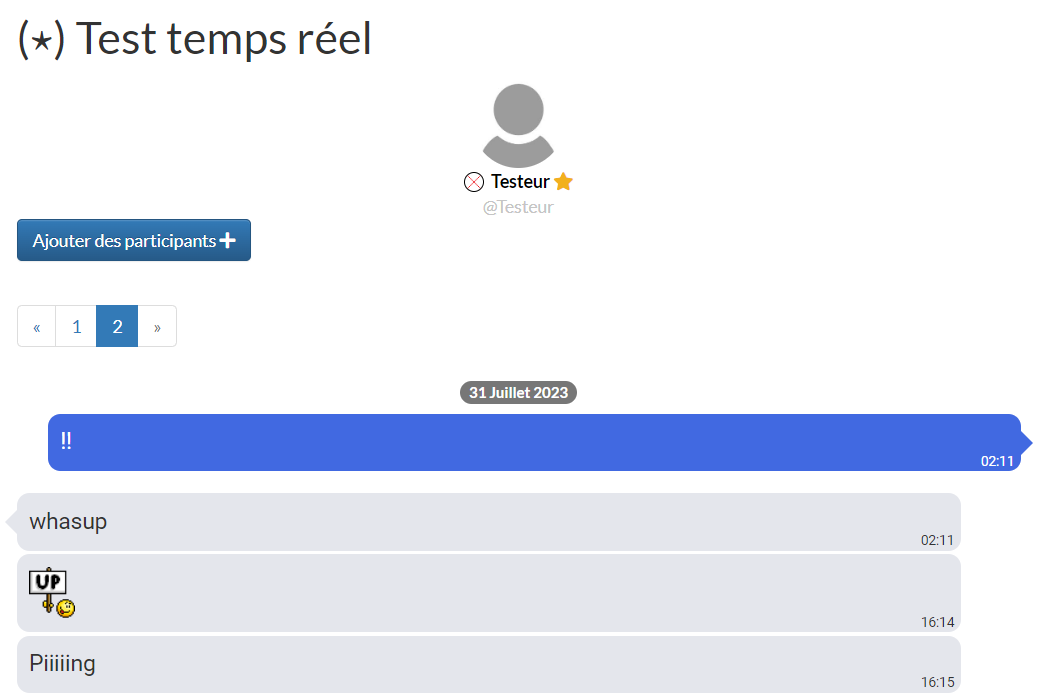
Task: Go to previous page with « arrow
Action: pos(36,326)
